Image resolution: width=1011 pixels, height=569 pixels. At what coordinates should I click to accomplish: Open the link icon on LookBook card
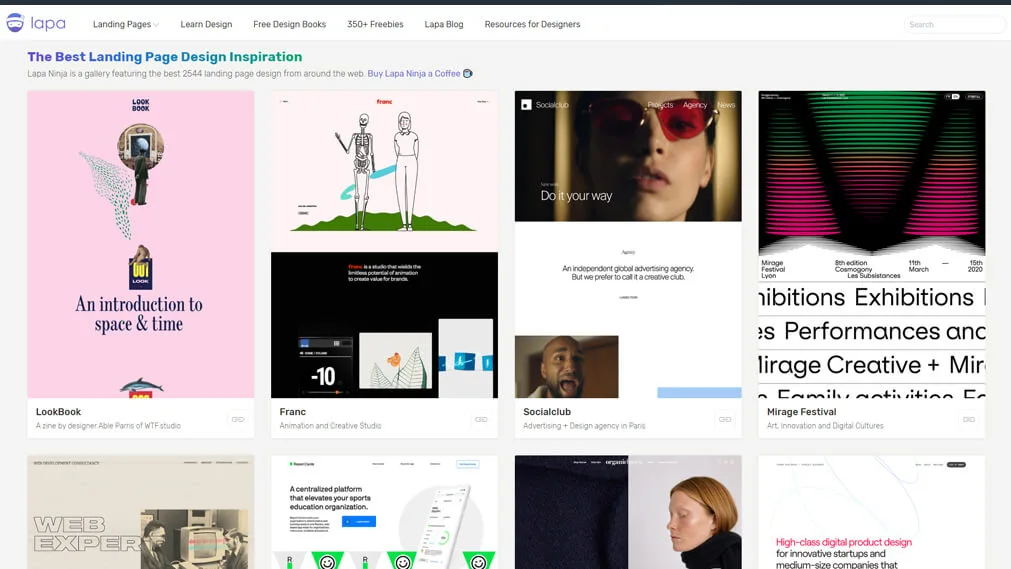point(238,419)
